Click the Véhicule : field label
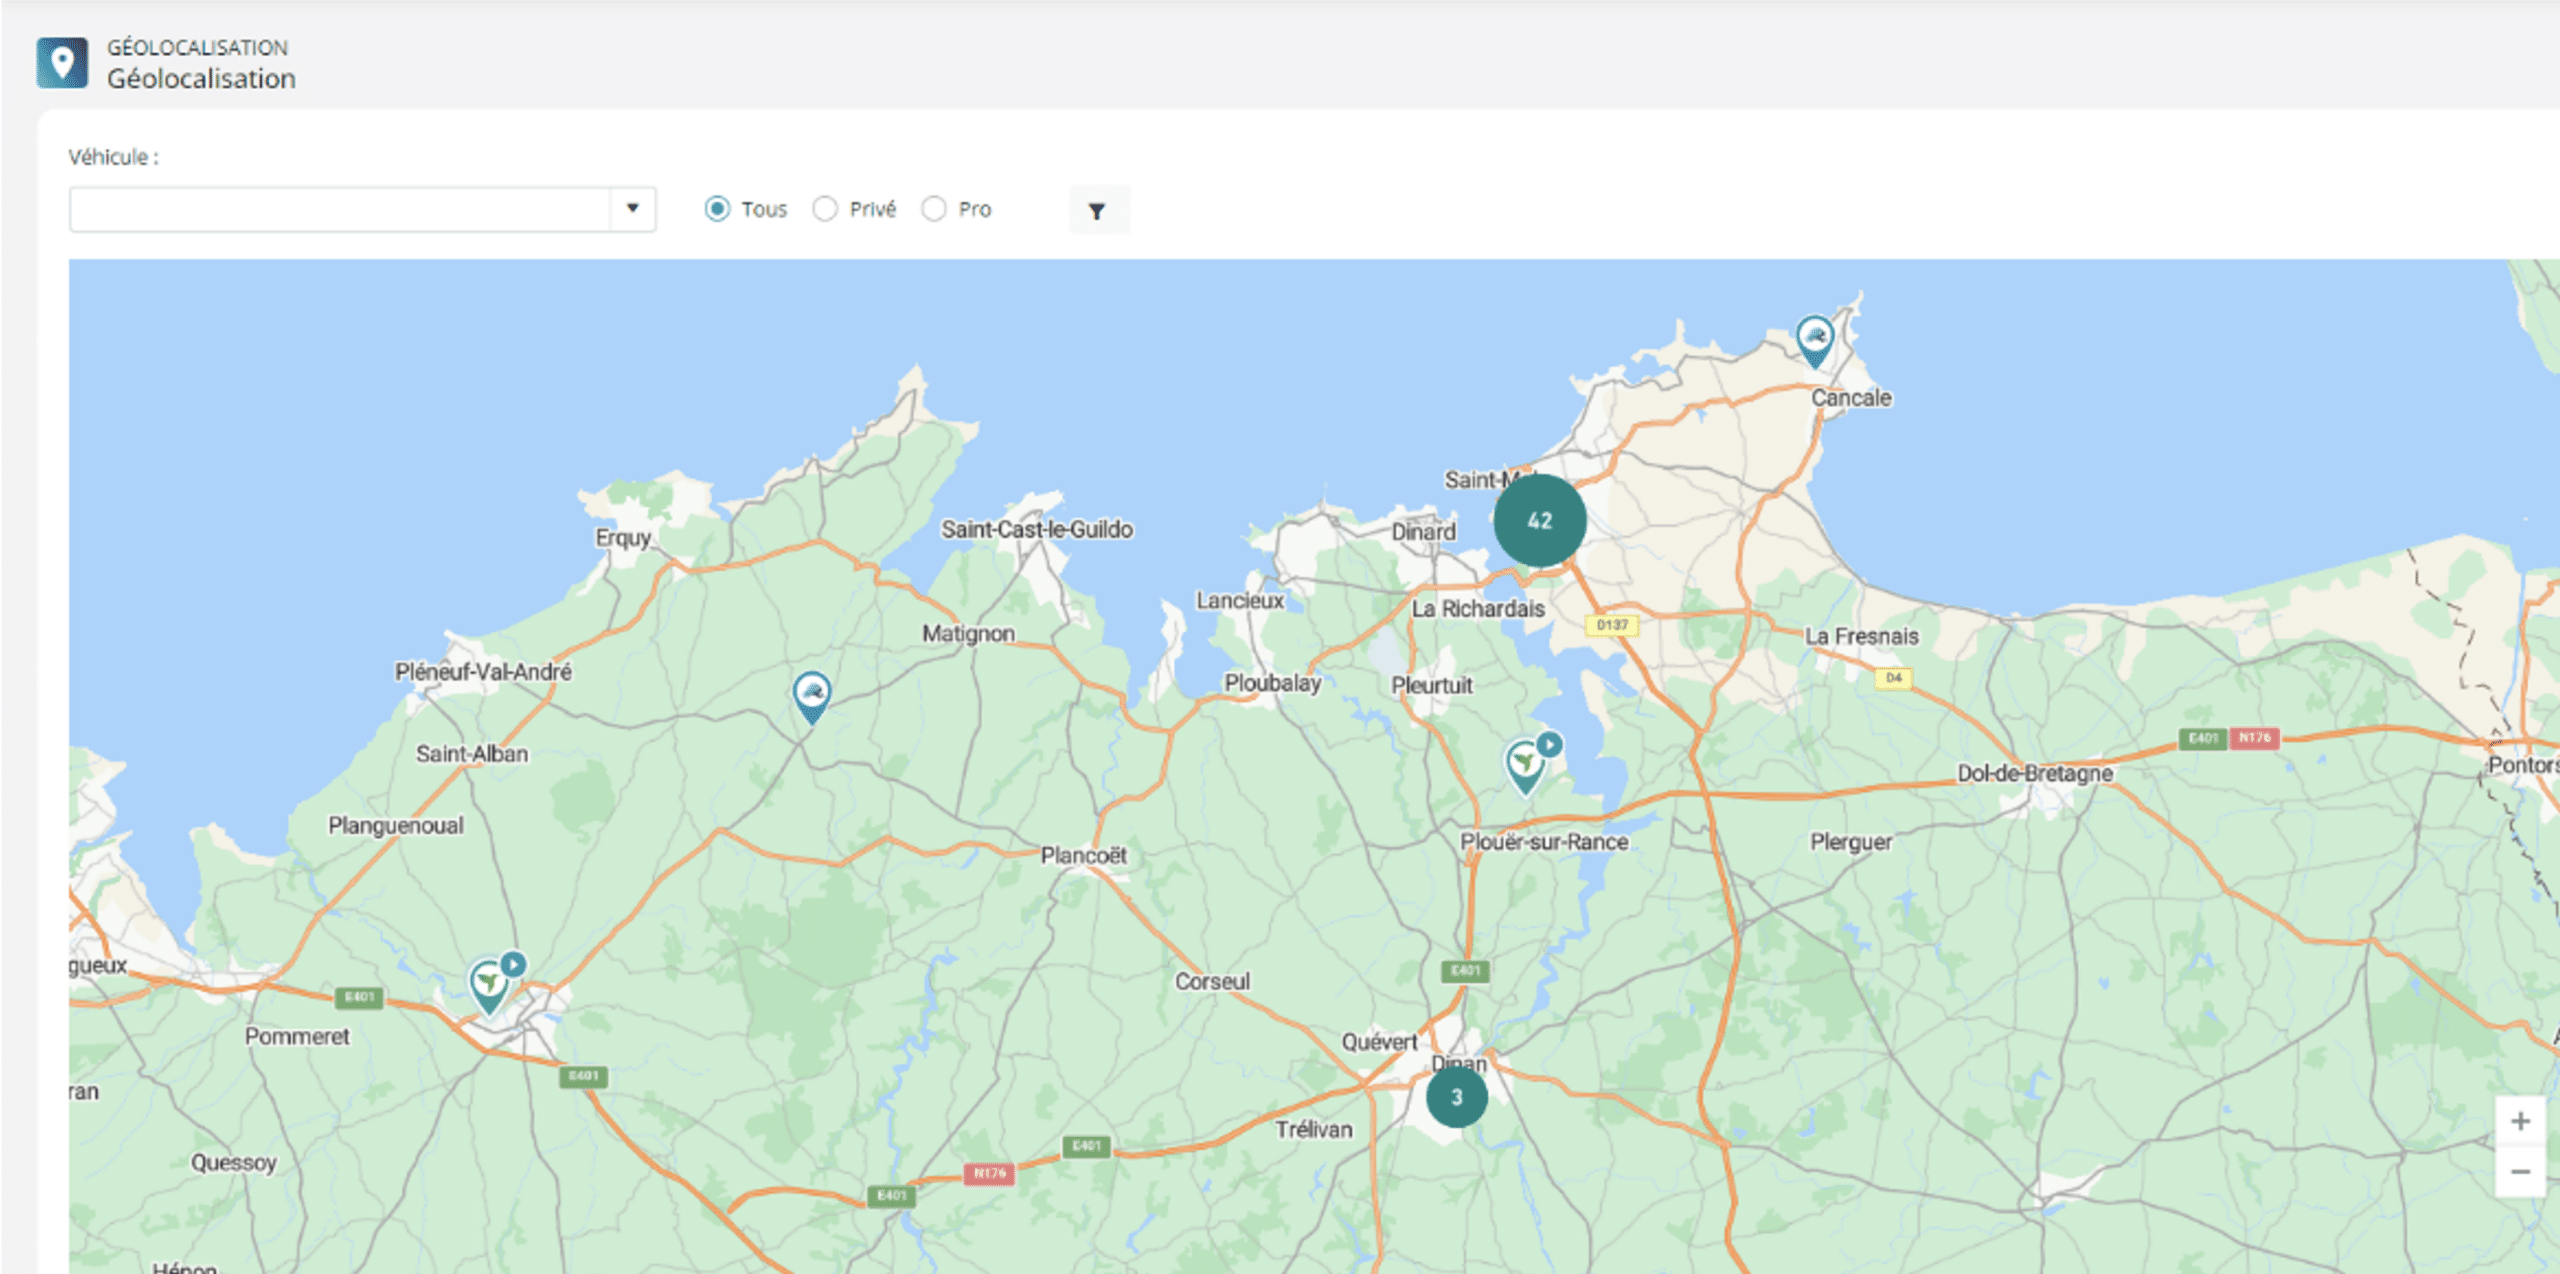 pos(113,157)
